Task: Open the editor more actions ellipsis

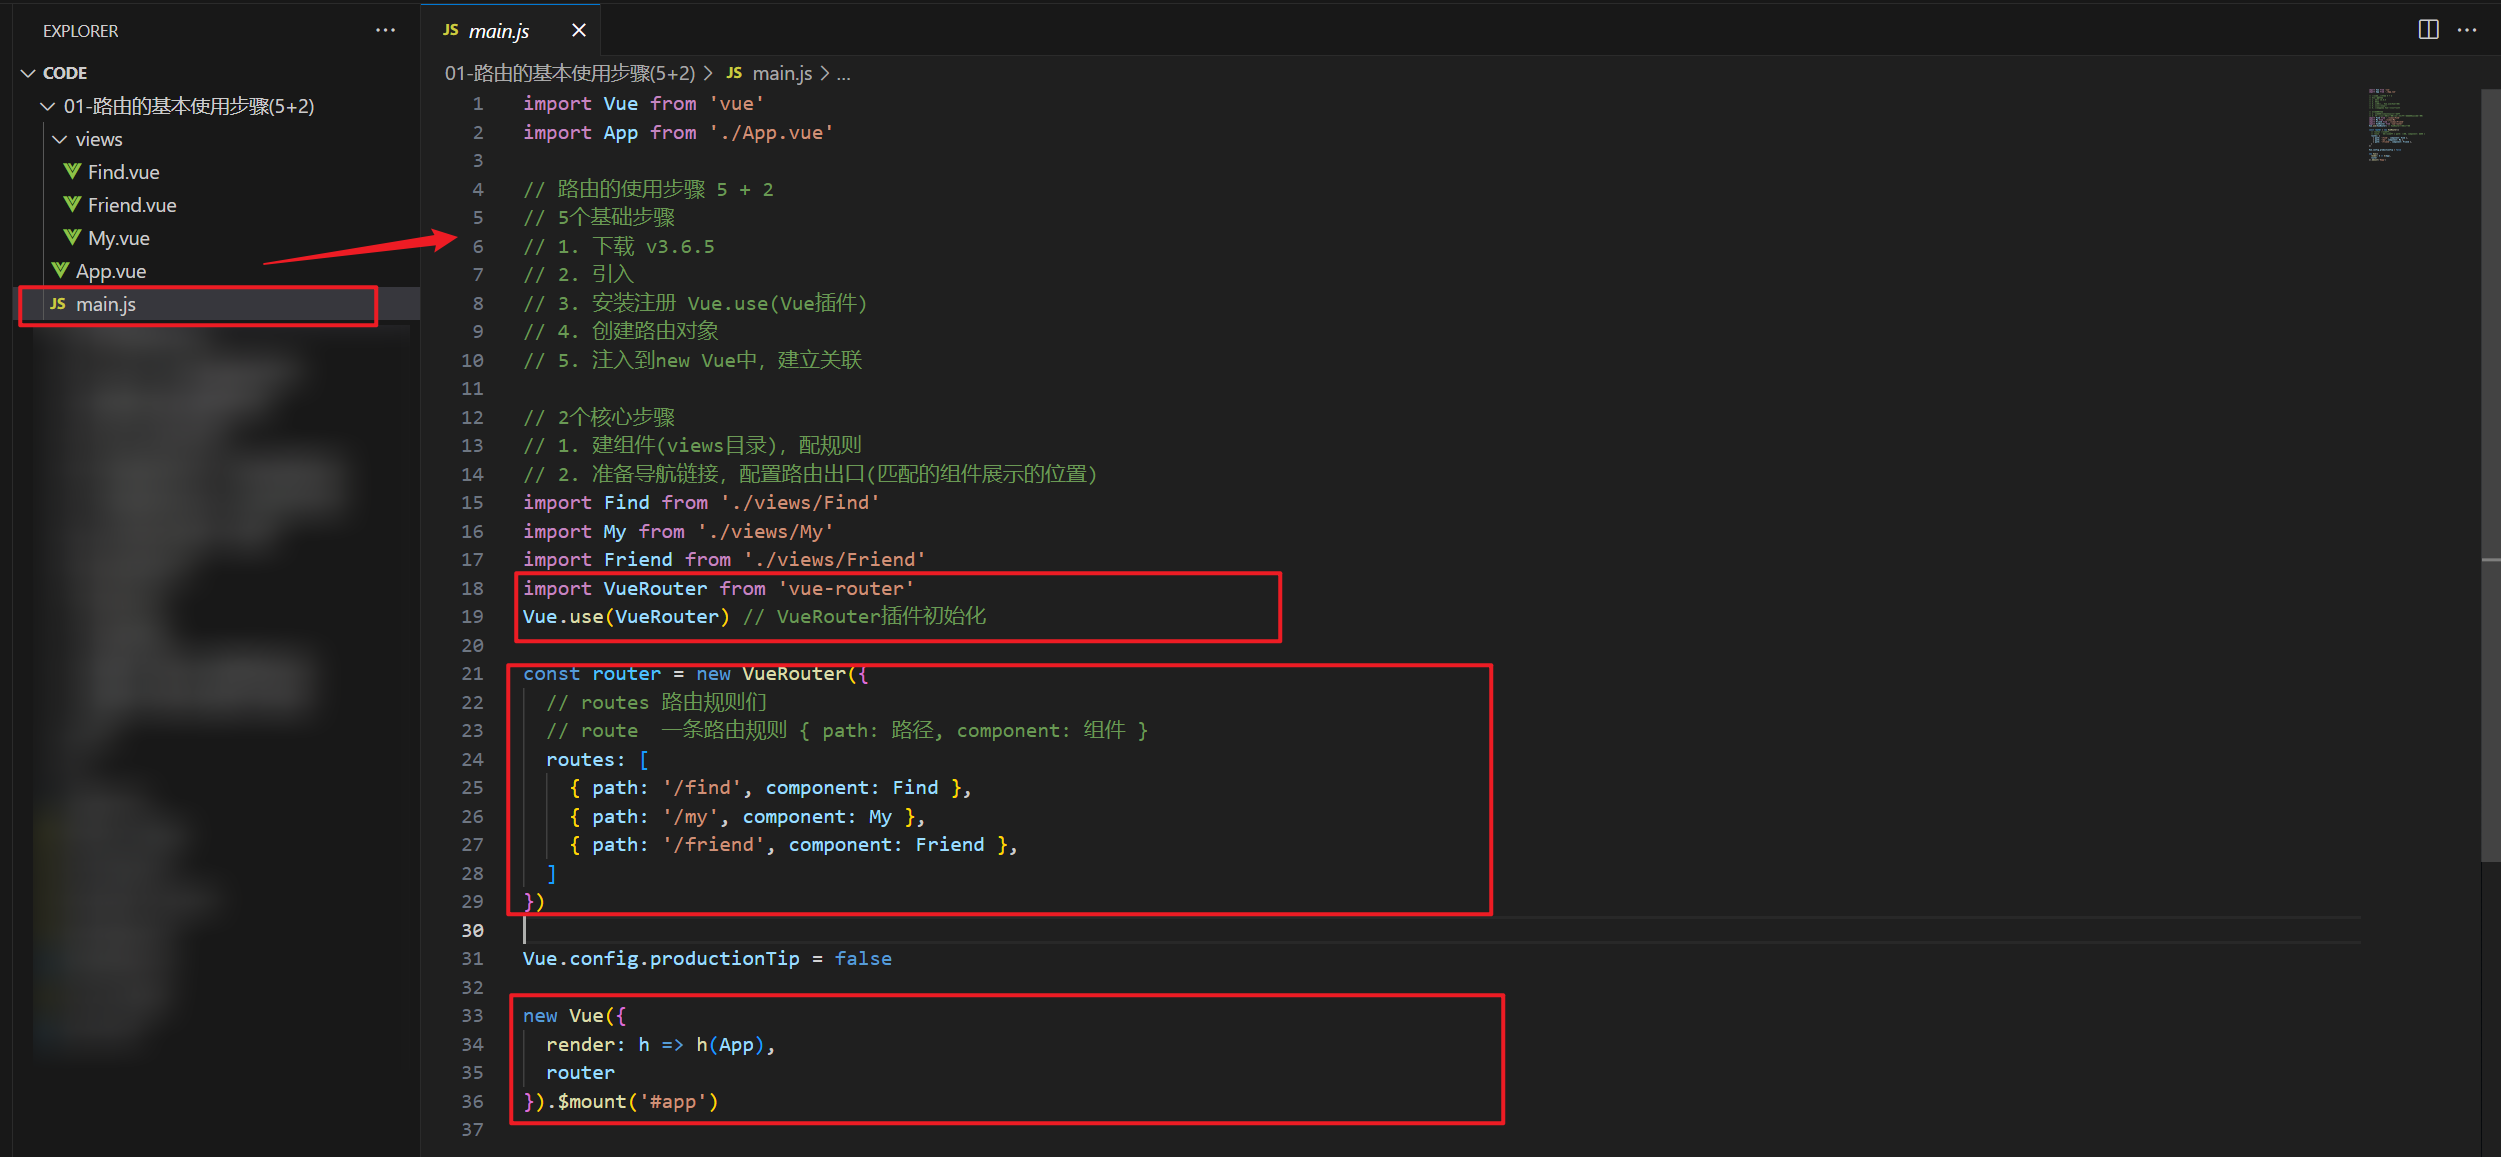Action: [2467, 29]
